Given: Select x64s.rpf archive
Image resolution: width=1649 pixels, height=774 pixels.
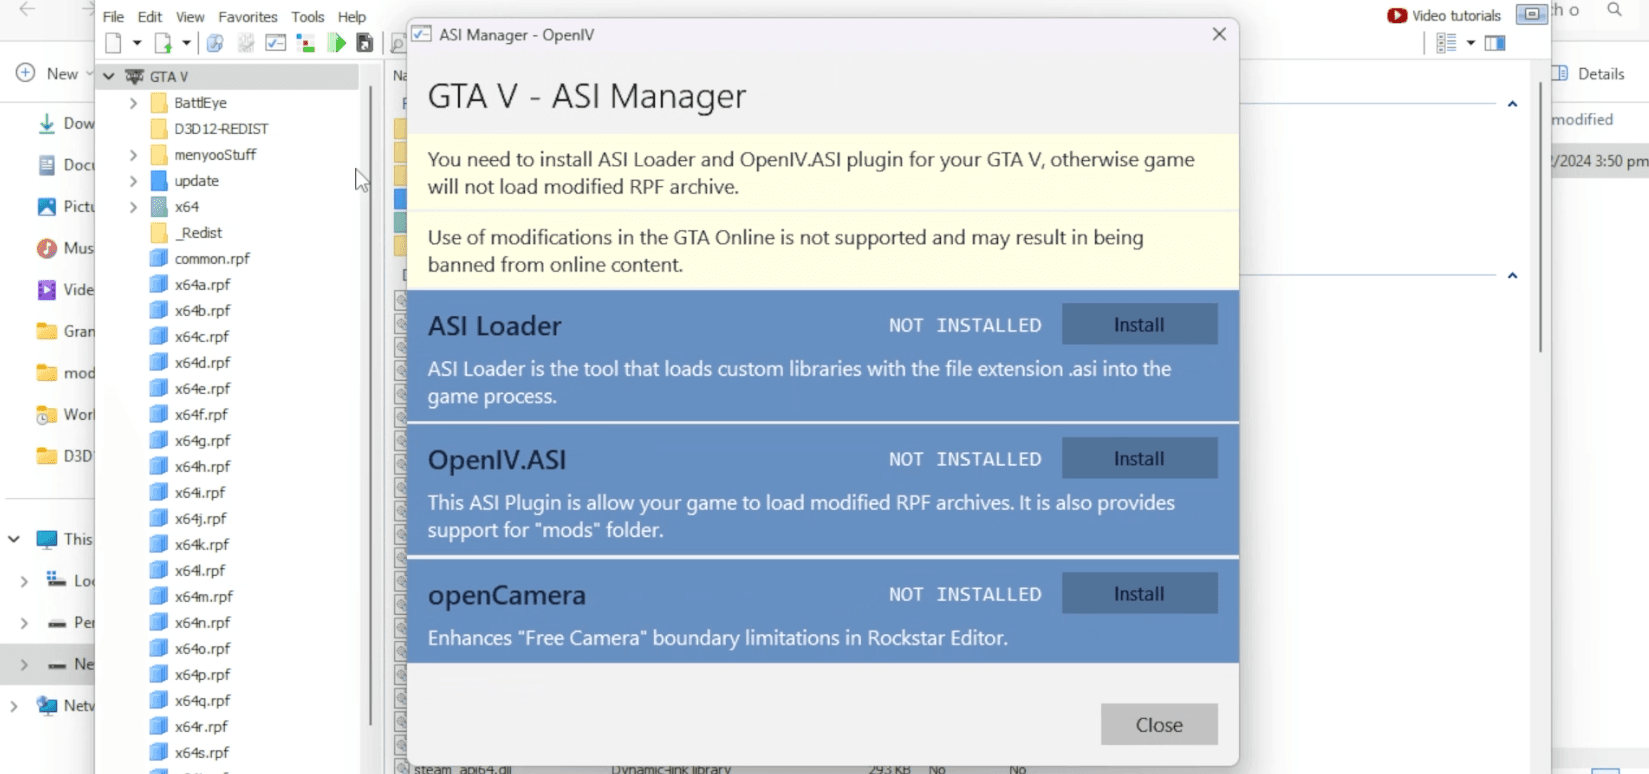Looking at the screenshot, I should 202,753.
